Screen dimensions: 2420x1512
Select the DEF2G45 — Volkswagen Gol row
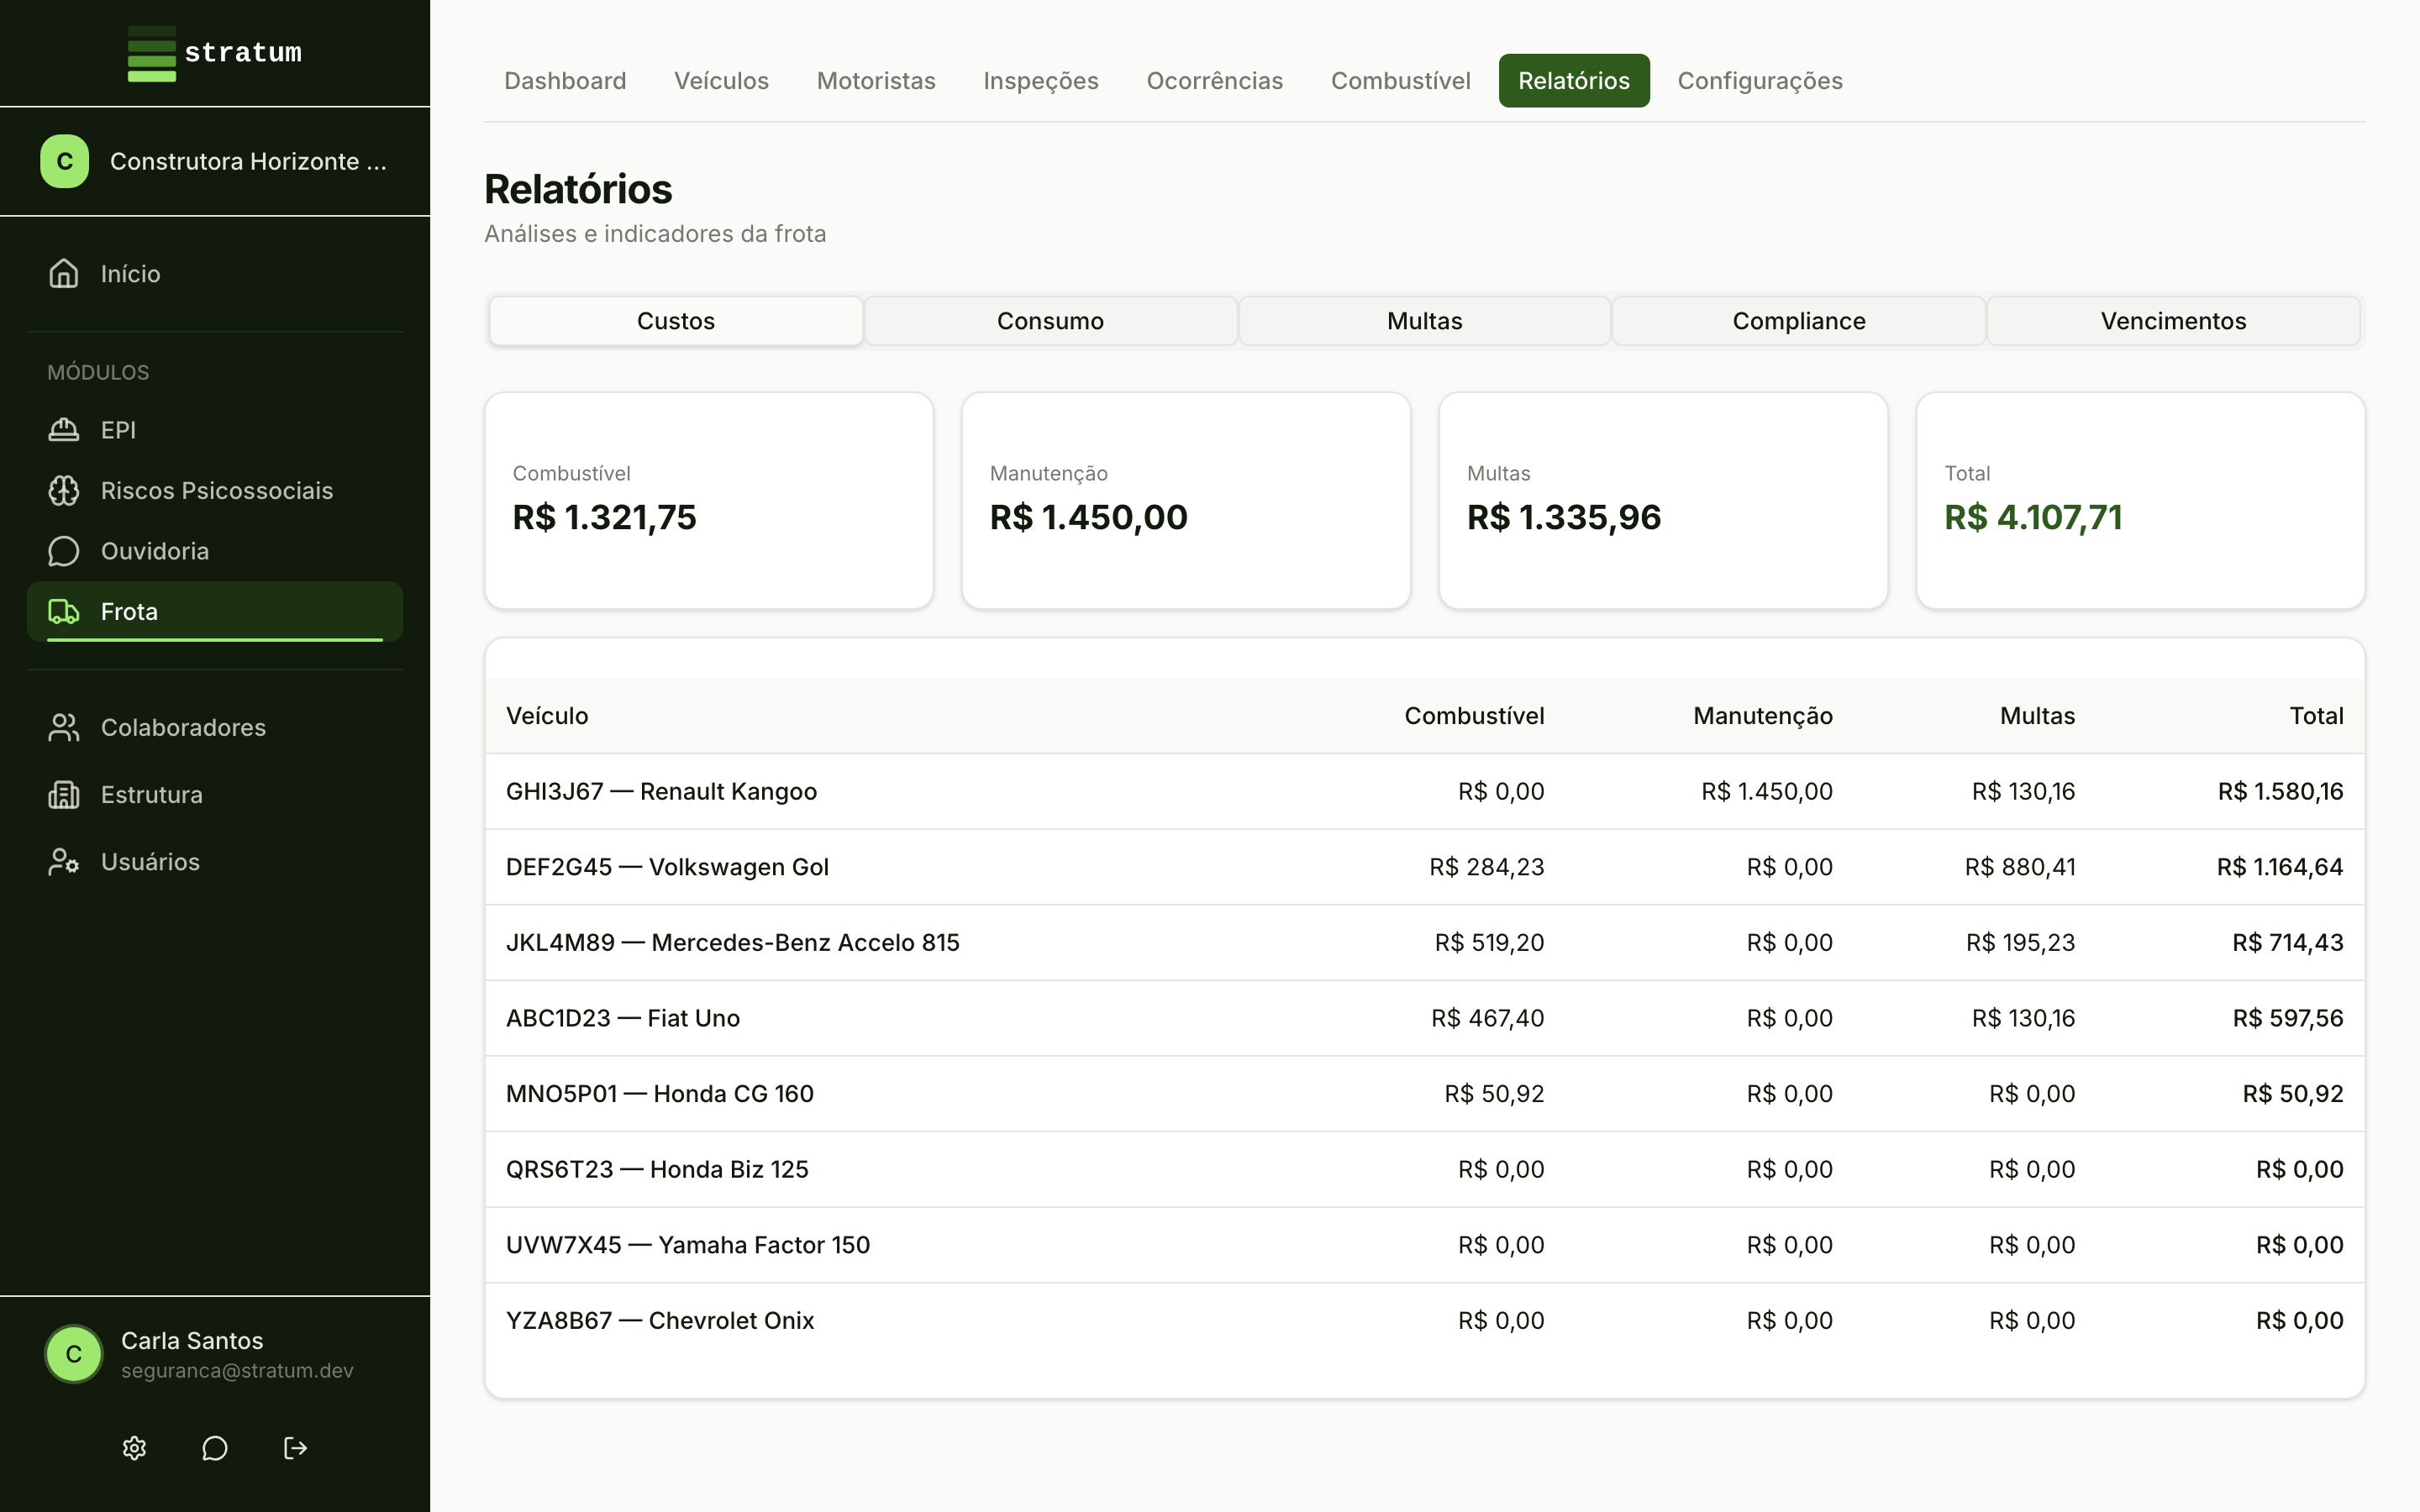click(x=1424, y=867)
